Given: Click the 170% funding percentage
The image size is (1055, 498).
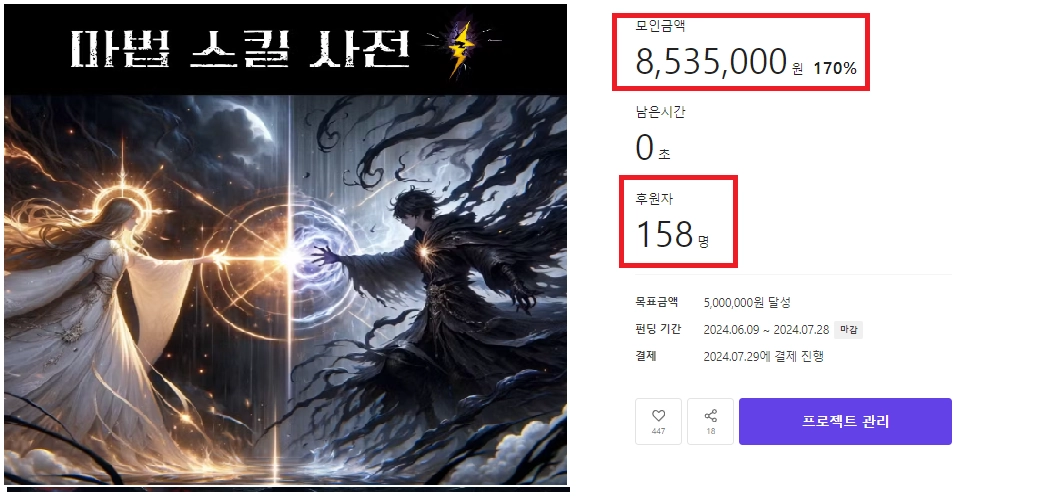Looking at the screenshot, I should [x=835, y=68].
